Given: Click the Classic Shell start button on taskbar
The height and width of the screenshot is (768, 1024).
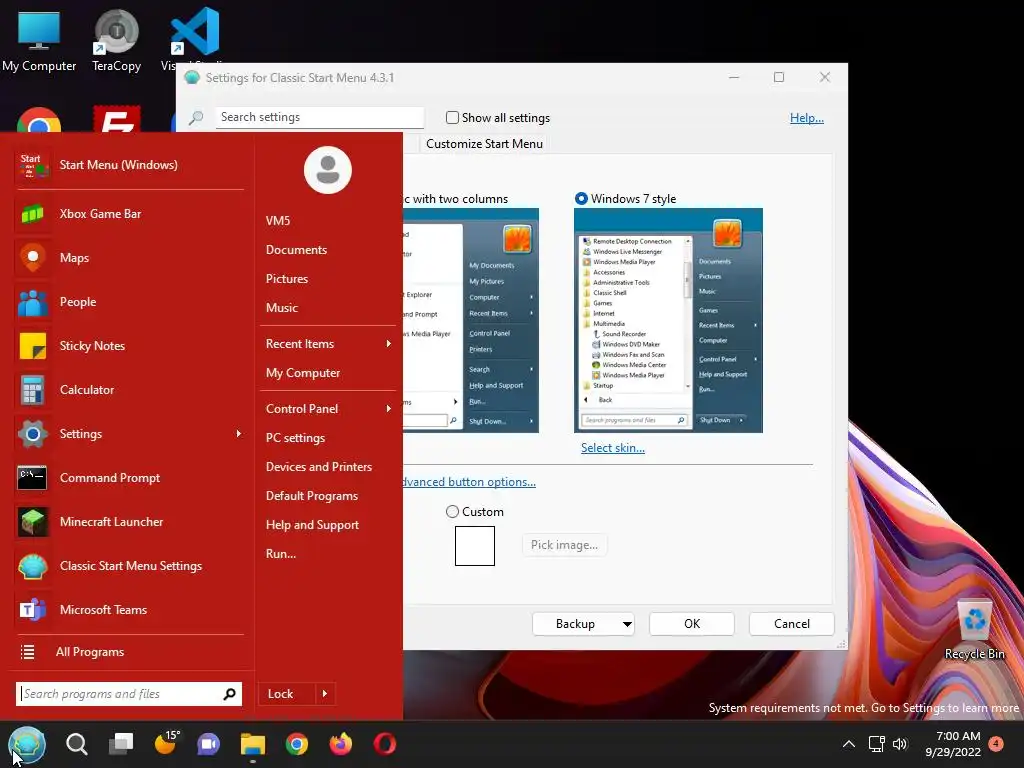Looking at the screenshot, I should [x=27, y=744].
